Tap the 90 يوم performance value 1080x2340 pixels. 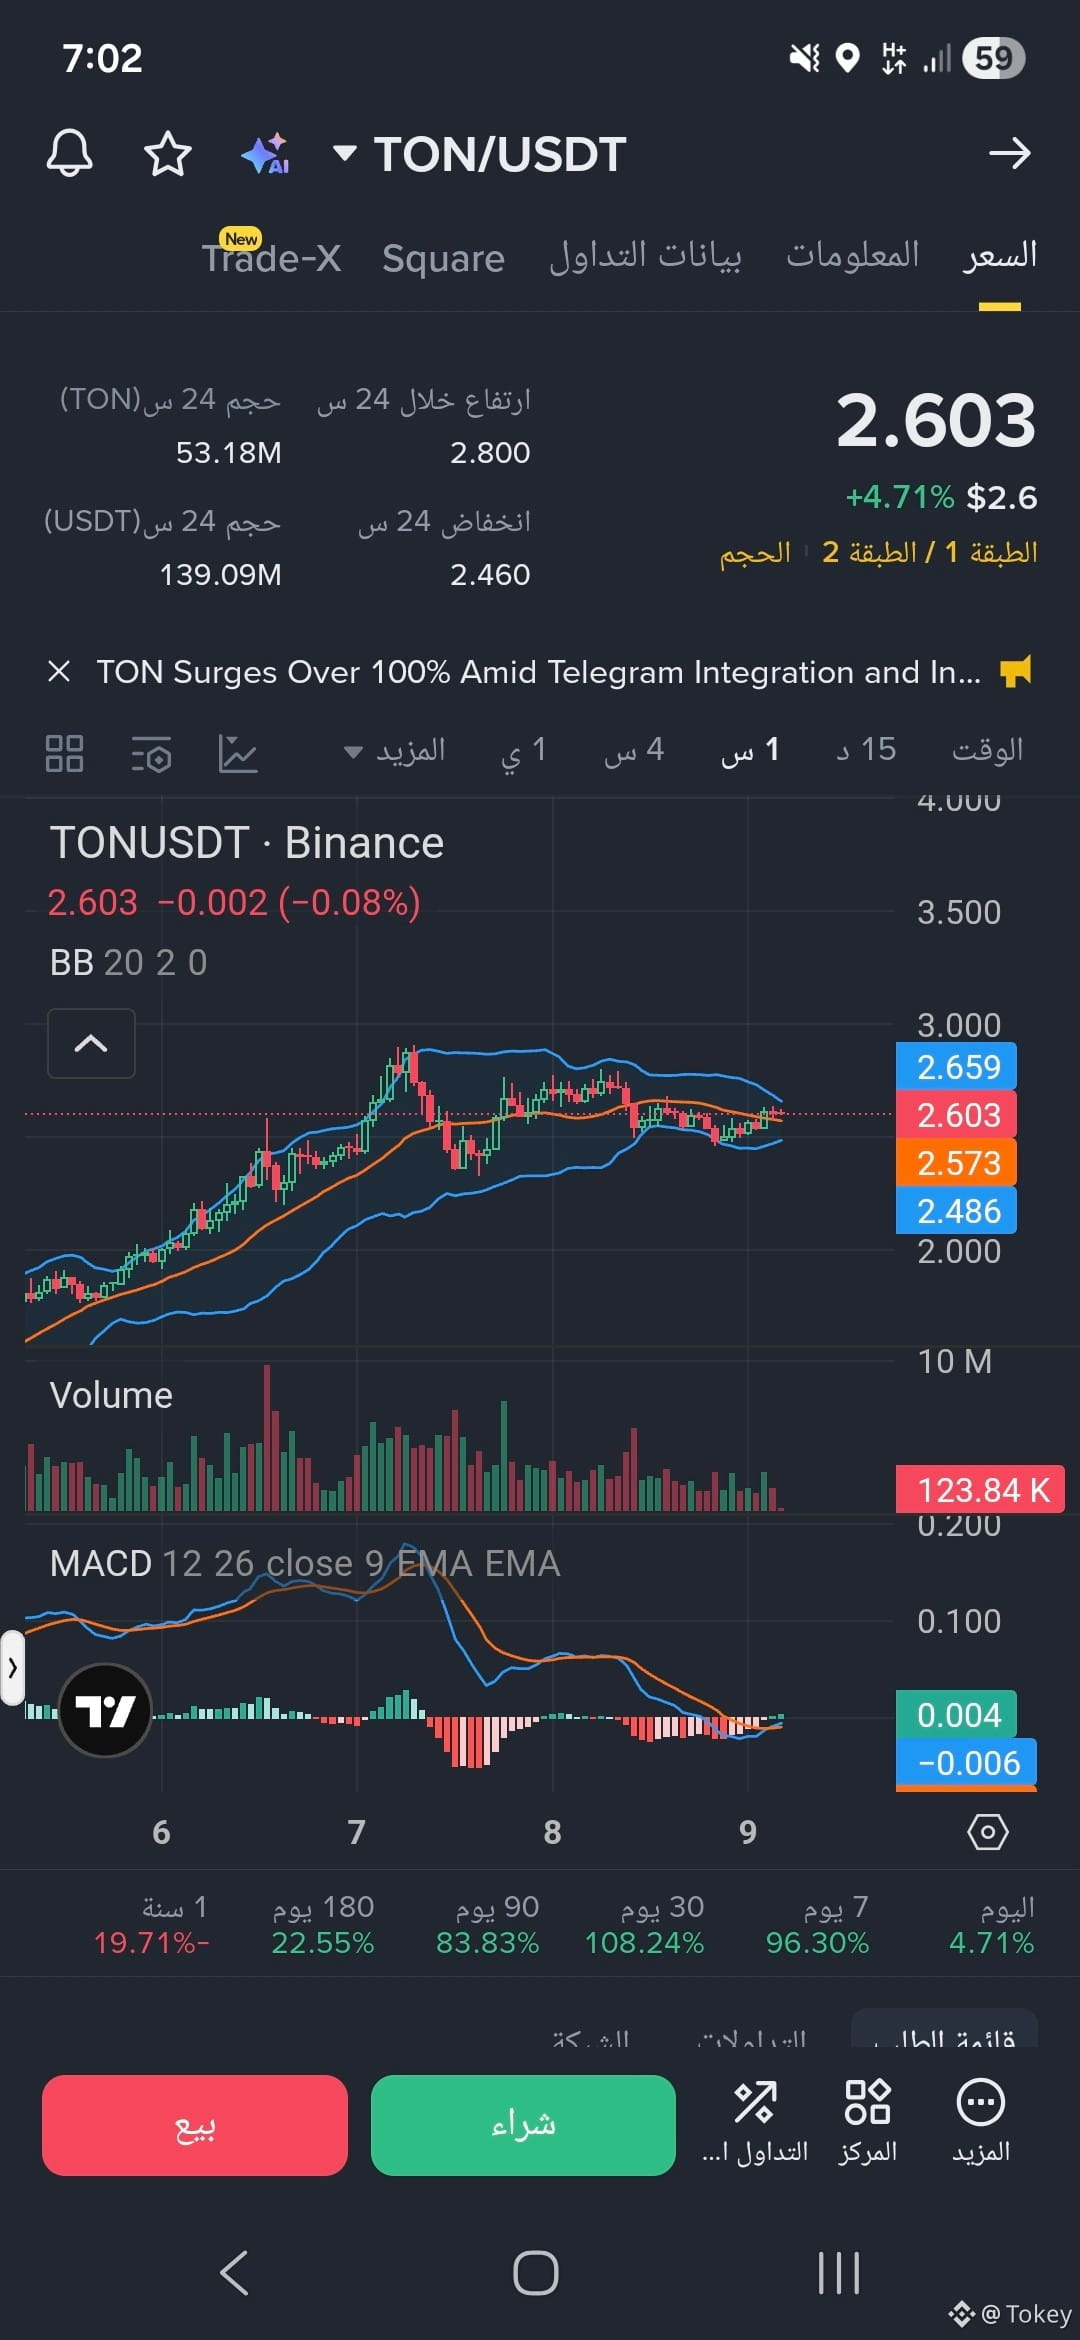(x=487, y=1943)
